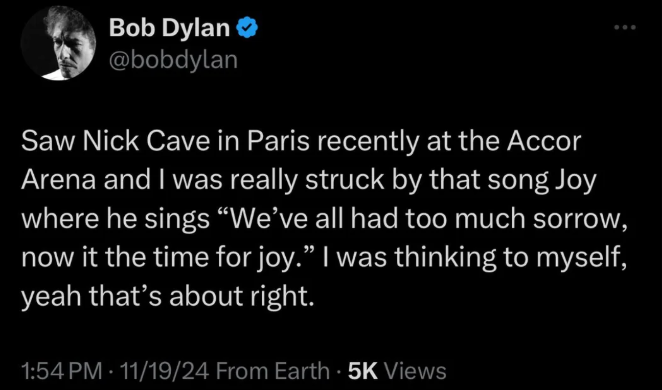Select the 11/19/24 post date
This screenshot has width=662, height=390.
click(x=166, y=371)
